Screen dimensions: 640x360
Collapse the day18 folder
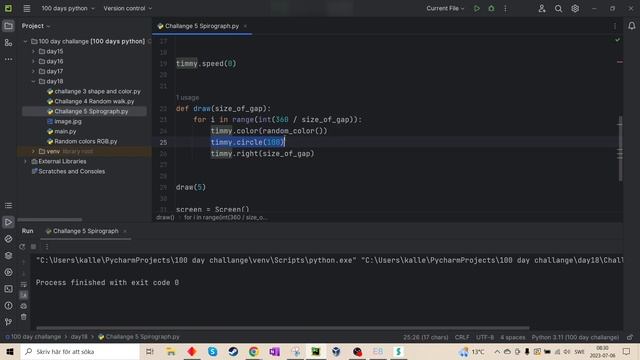coord(33,81)
